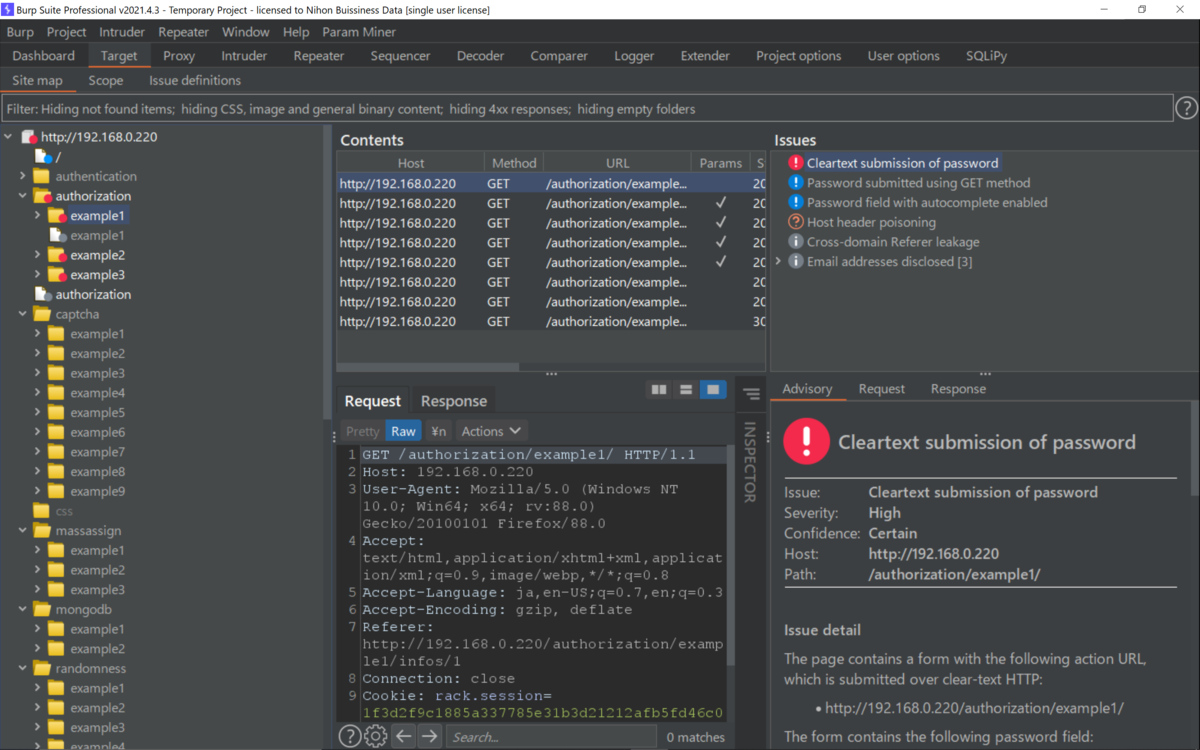Open the Scope sub-tab
This screenshot has height=750, width=1200.
[x=106, y=80]
